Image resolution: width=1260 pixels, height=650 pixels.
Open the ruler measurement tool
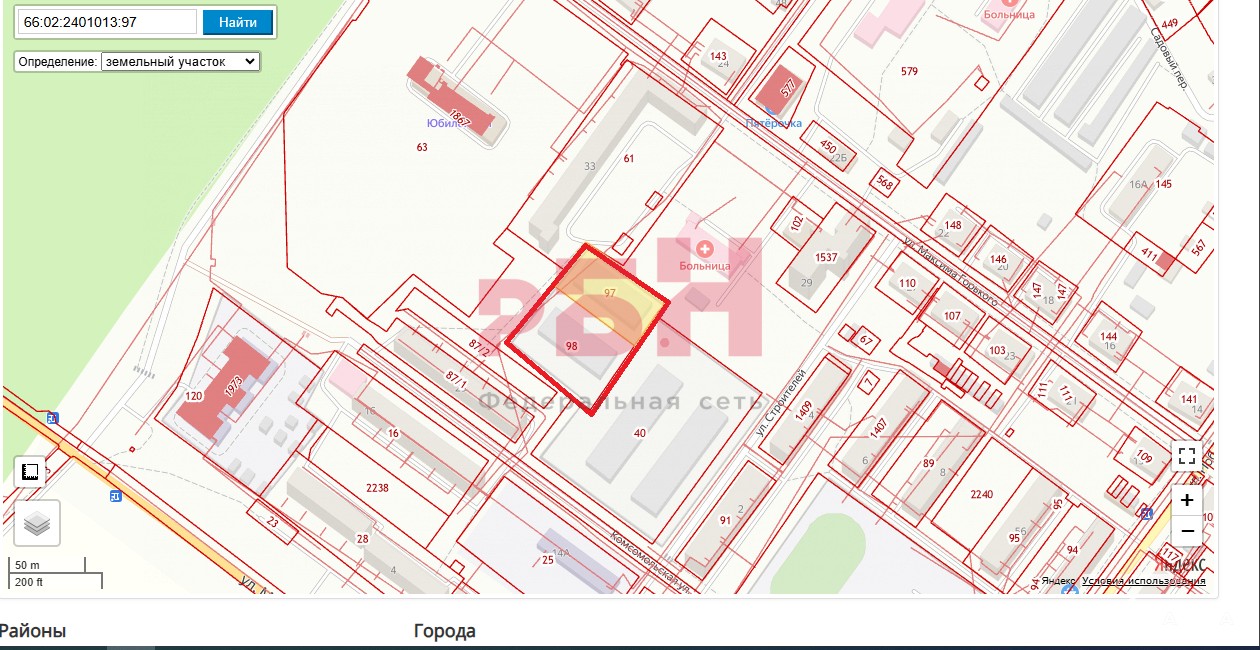pos(30,471)
